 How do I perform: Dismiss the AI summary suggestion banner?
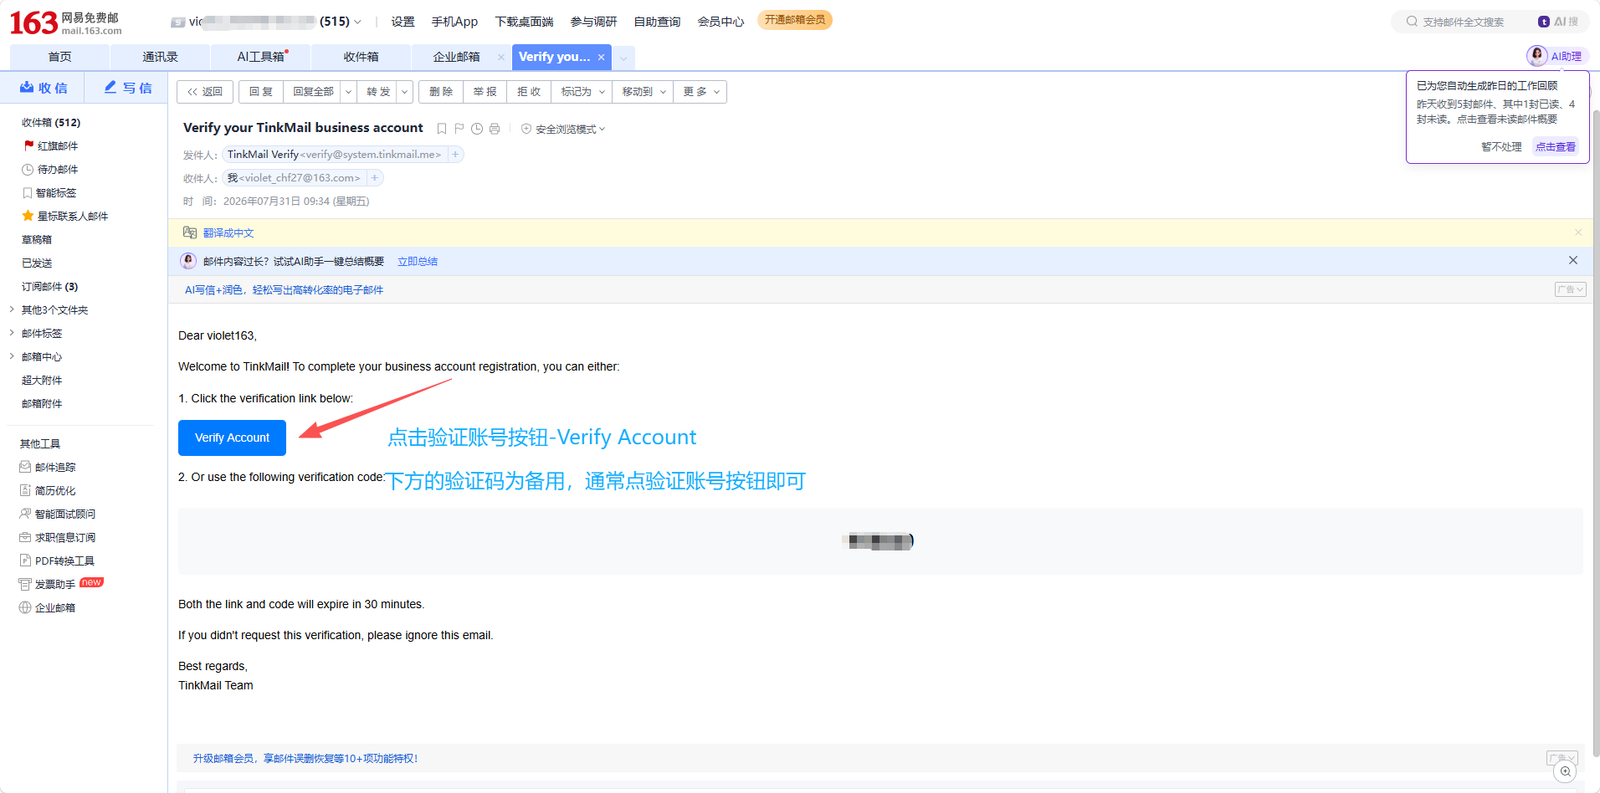click(x=1573, y=260)
